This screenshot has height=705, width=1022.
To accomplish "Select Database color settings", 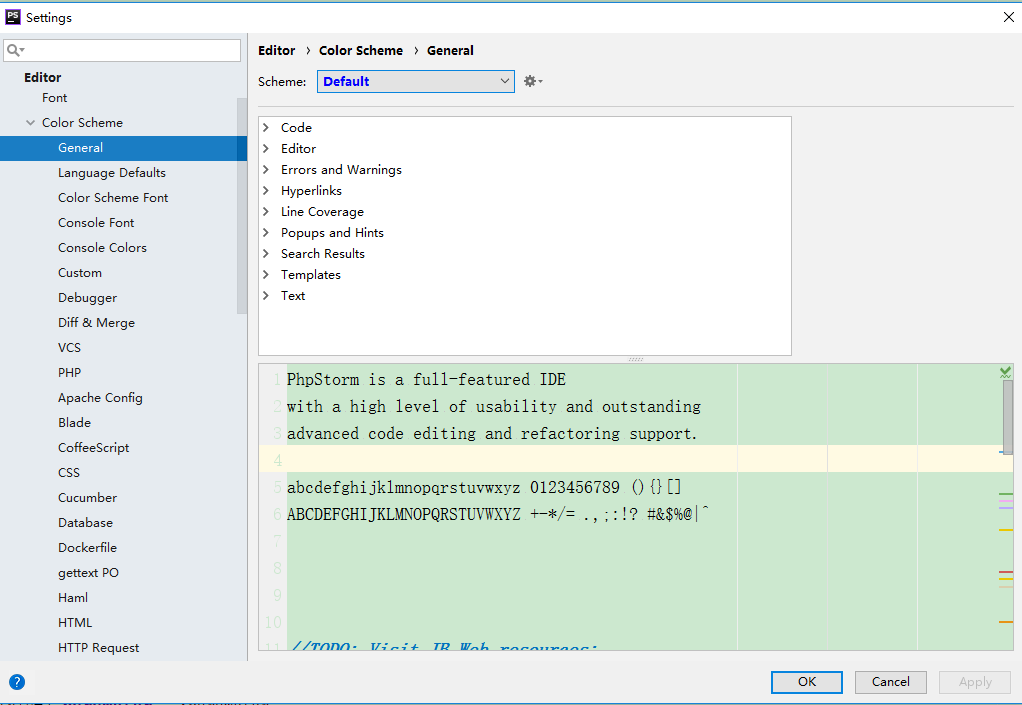I will pos(85,523).
